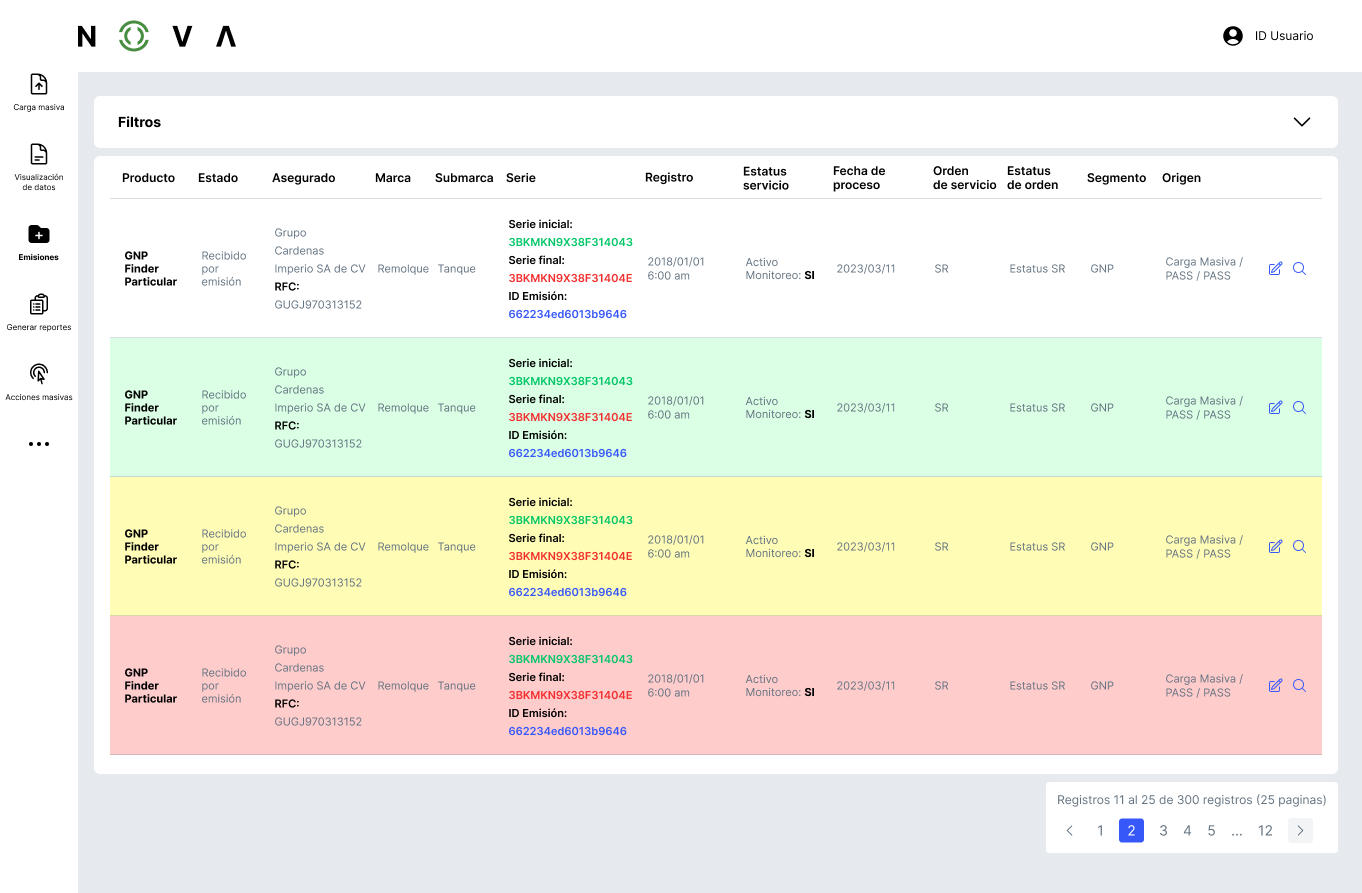The height and width of the screenshot is (893, 1362).
Task: Open the ID Emisión link in yellow row
Action: pyautogui.click(x=567, y=592)
